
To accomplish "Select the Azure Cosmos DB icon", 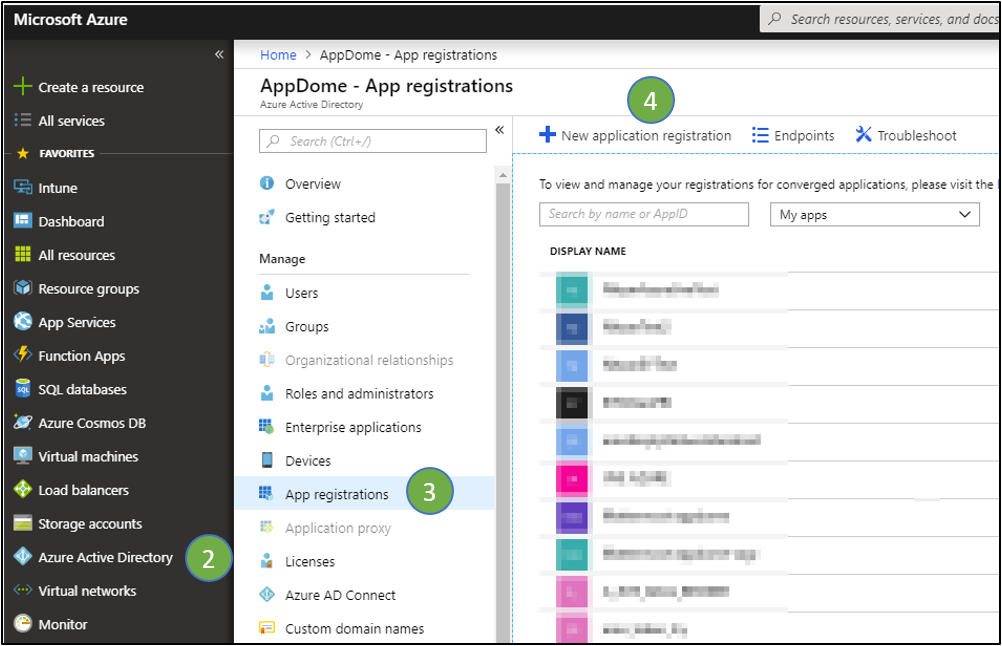I will pos(22,423).
